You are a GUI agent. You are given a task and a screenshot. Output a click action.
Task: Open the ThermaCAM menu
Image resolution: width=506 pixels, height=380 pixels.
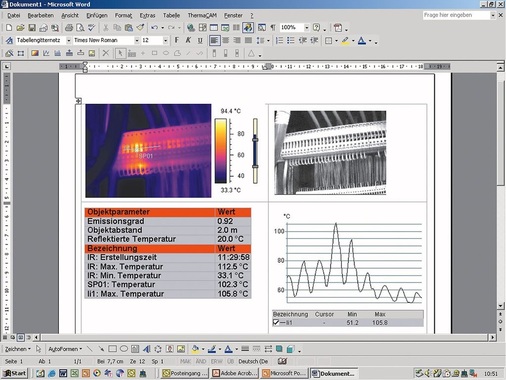[x=202, y=15]
